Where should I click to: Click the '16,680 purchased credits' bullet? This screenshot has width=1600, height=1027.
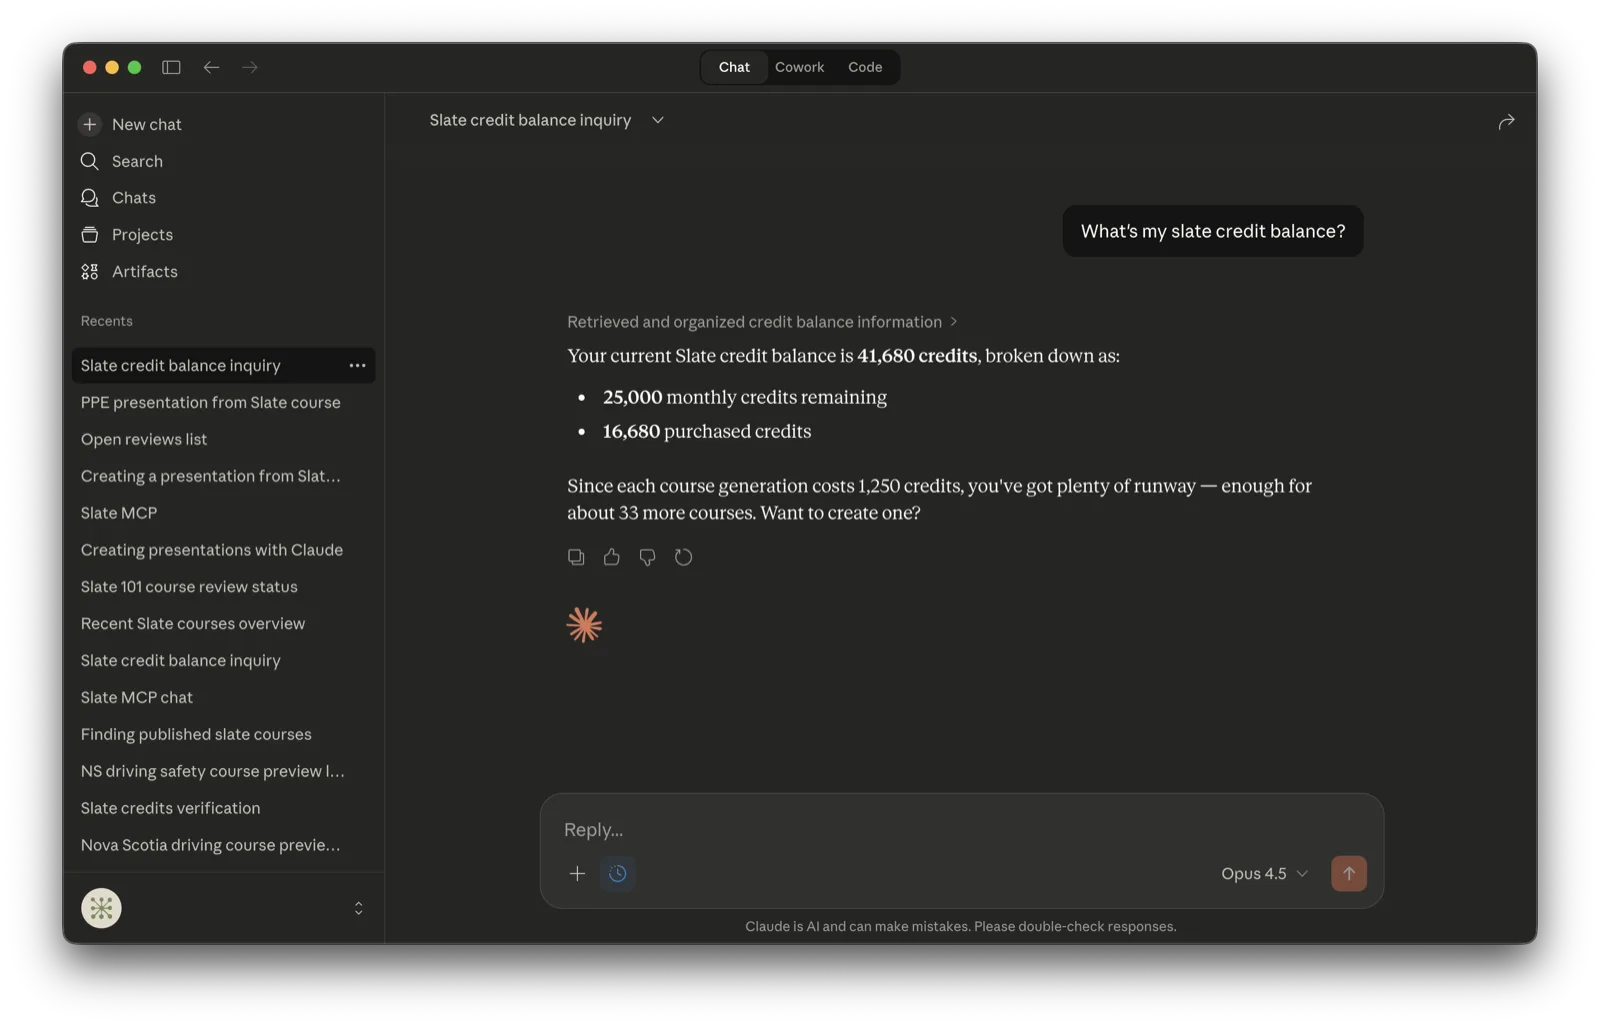click(706, 431)
